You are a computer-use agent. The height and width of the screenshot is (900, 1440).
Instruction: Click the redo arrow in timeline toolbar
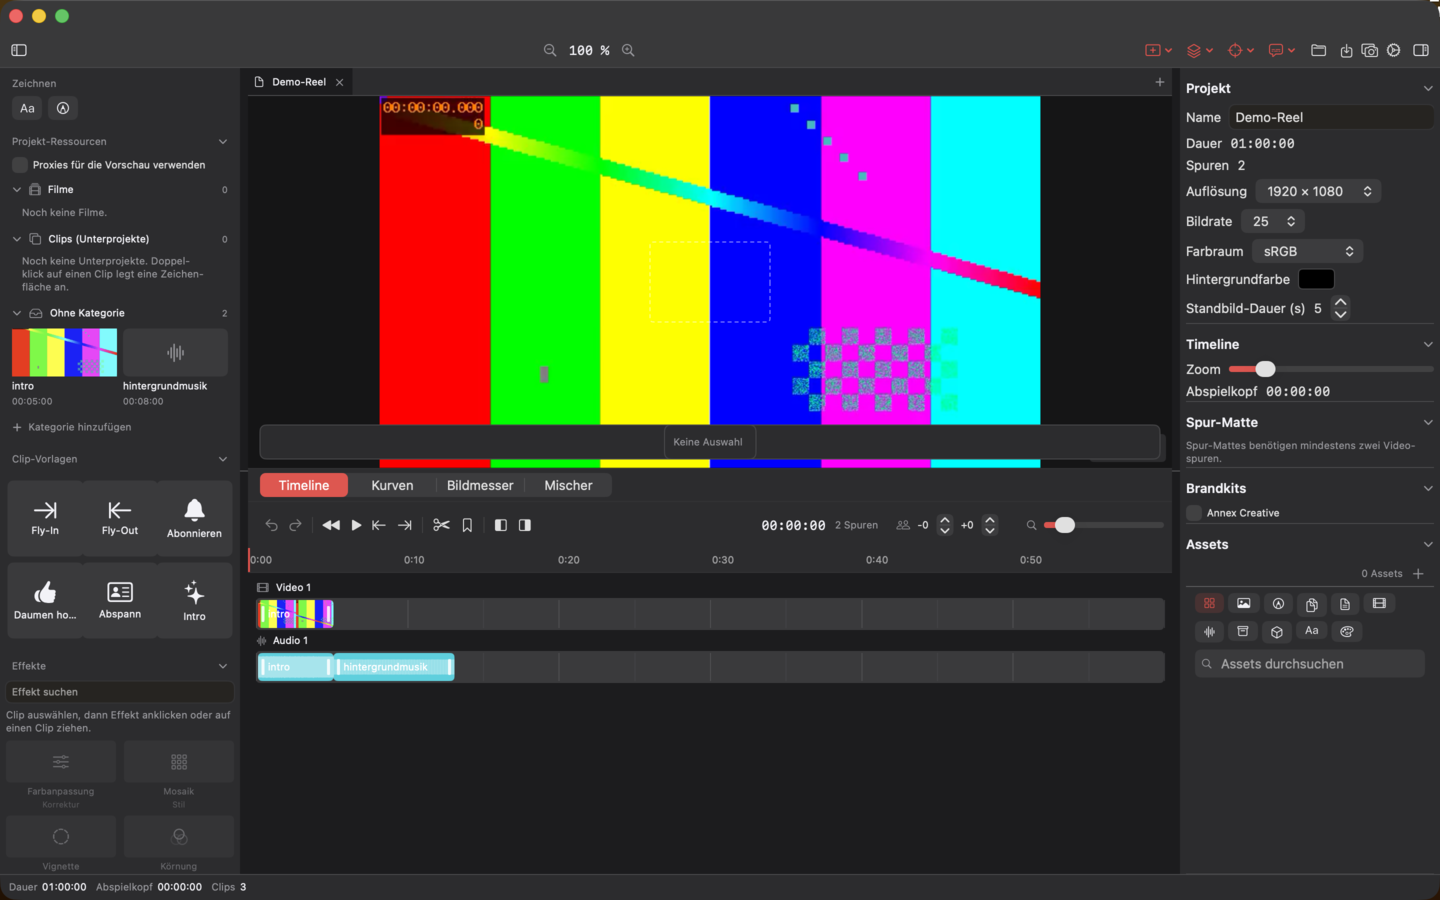(x=295, y=525)
